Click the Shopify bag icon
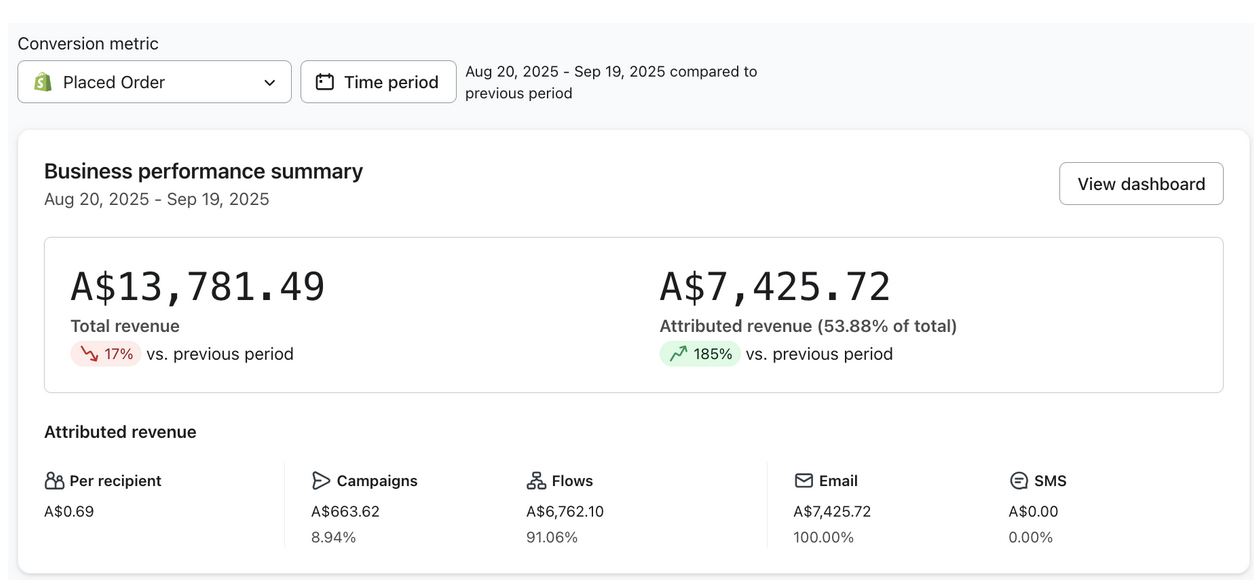Viewport: 1254px width, 580px height. click(x=43, y=82)
